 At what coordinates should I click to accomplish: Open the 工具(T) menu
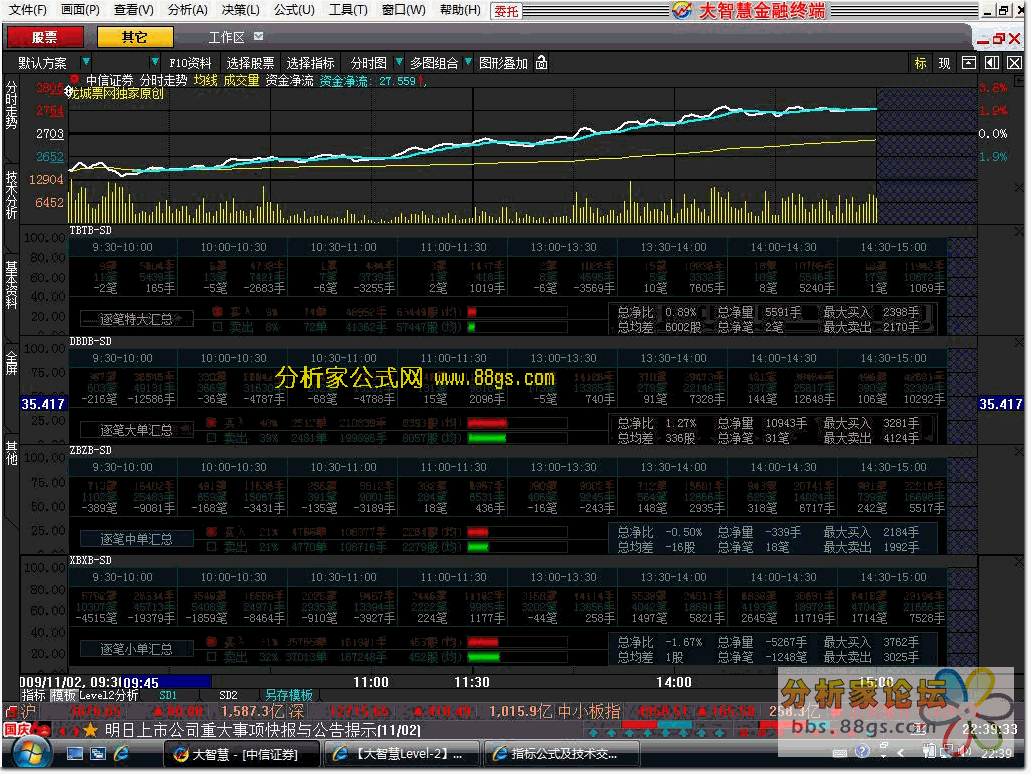(348, 10)
